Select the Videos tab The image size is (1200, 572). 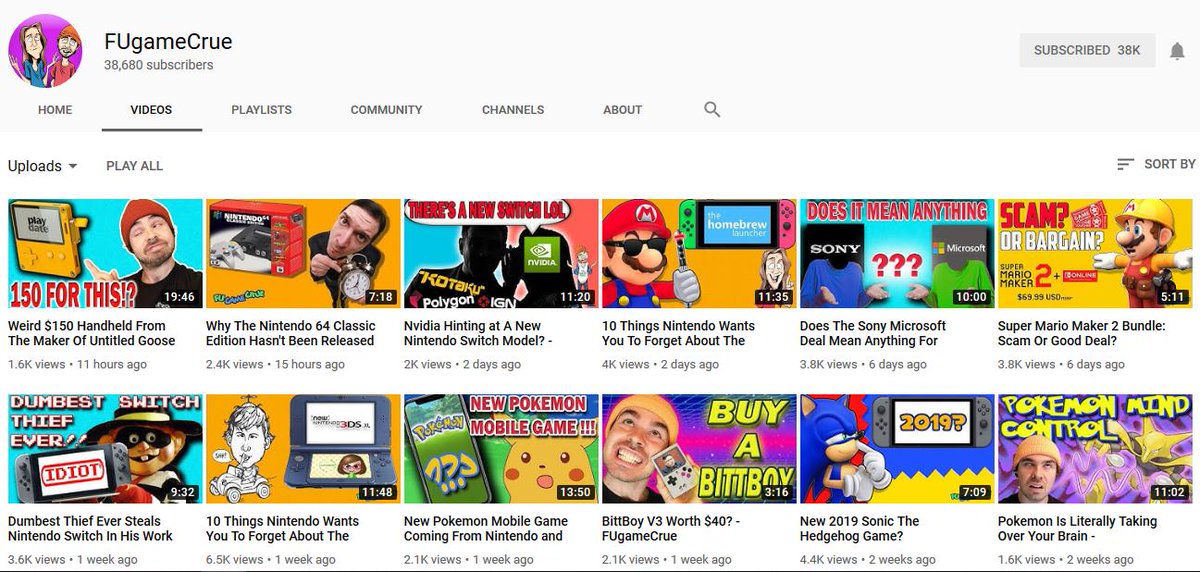click(x=152, y=110)
